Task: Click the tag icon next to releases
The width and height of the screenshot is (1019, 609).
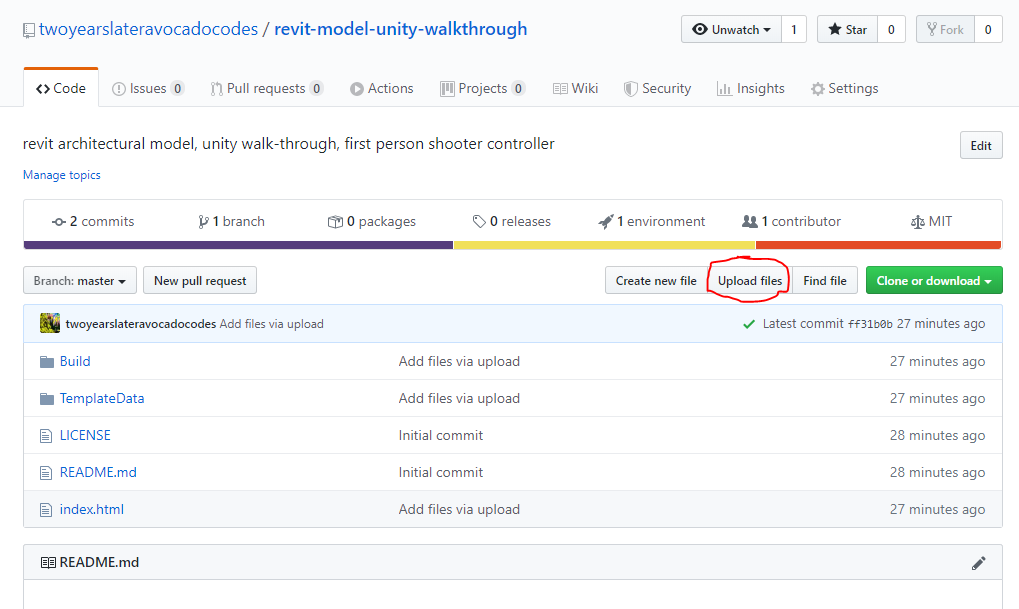Action: [479, 222]
